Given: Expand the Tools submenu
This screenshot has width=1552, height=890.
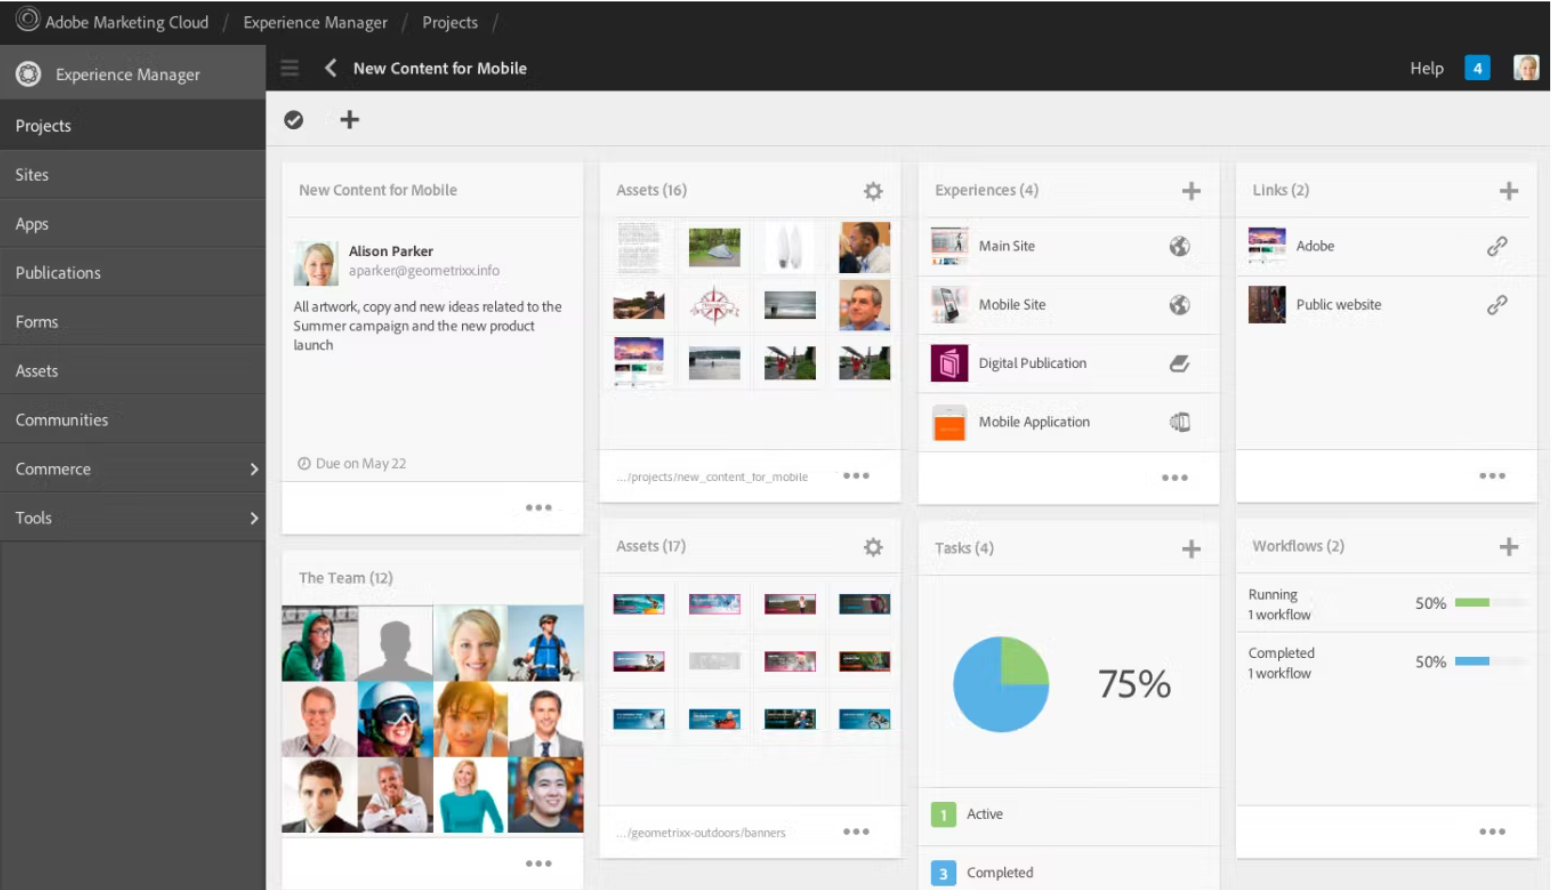Looking at the screenshot, I should [253, 518].
